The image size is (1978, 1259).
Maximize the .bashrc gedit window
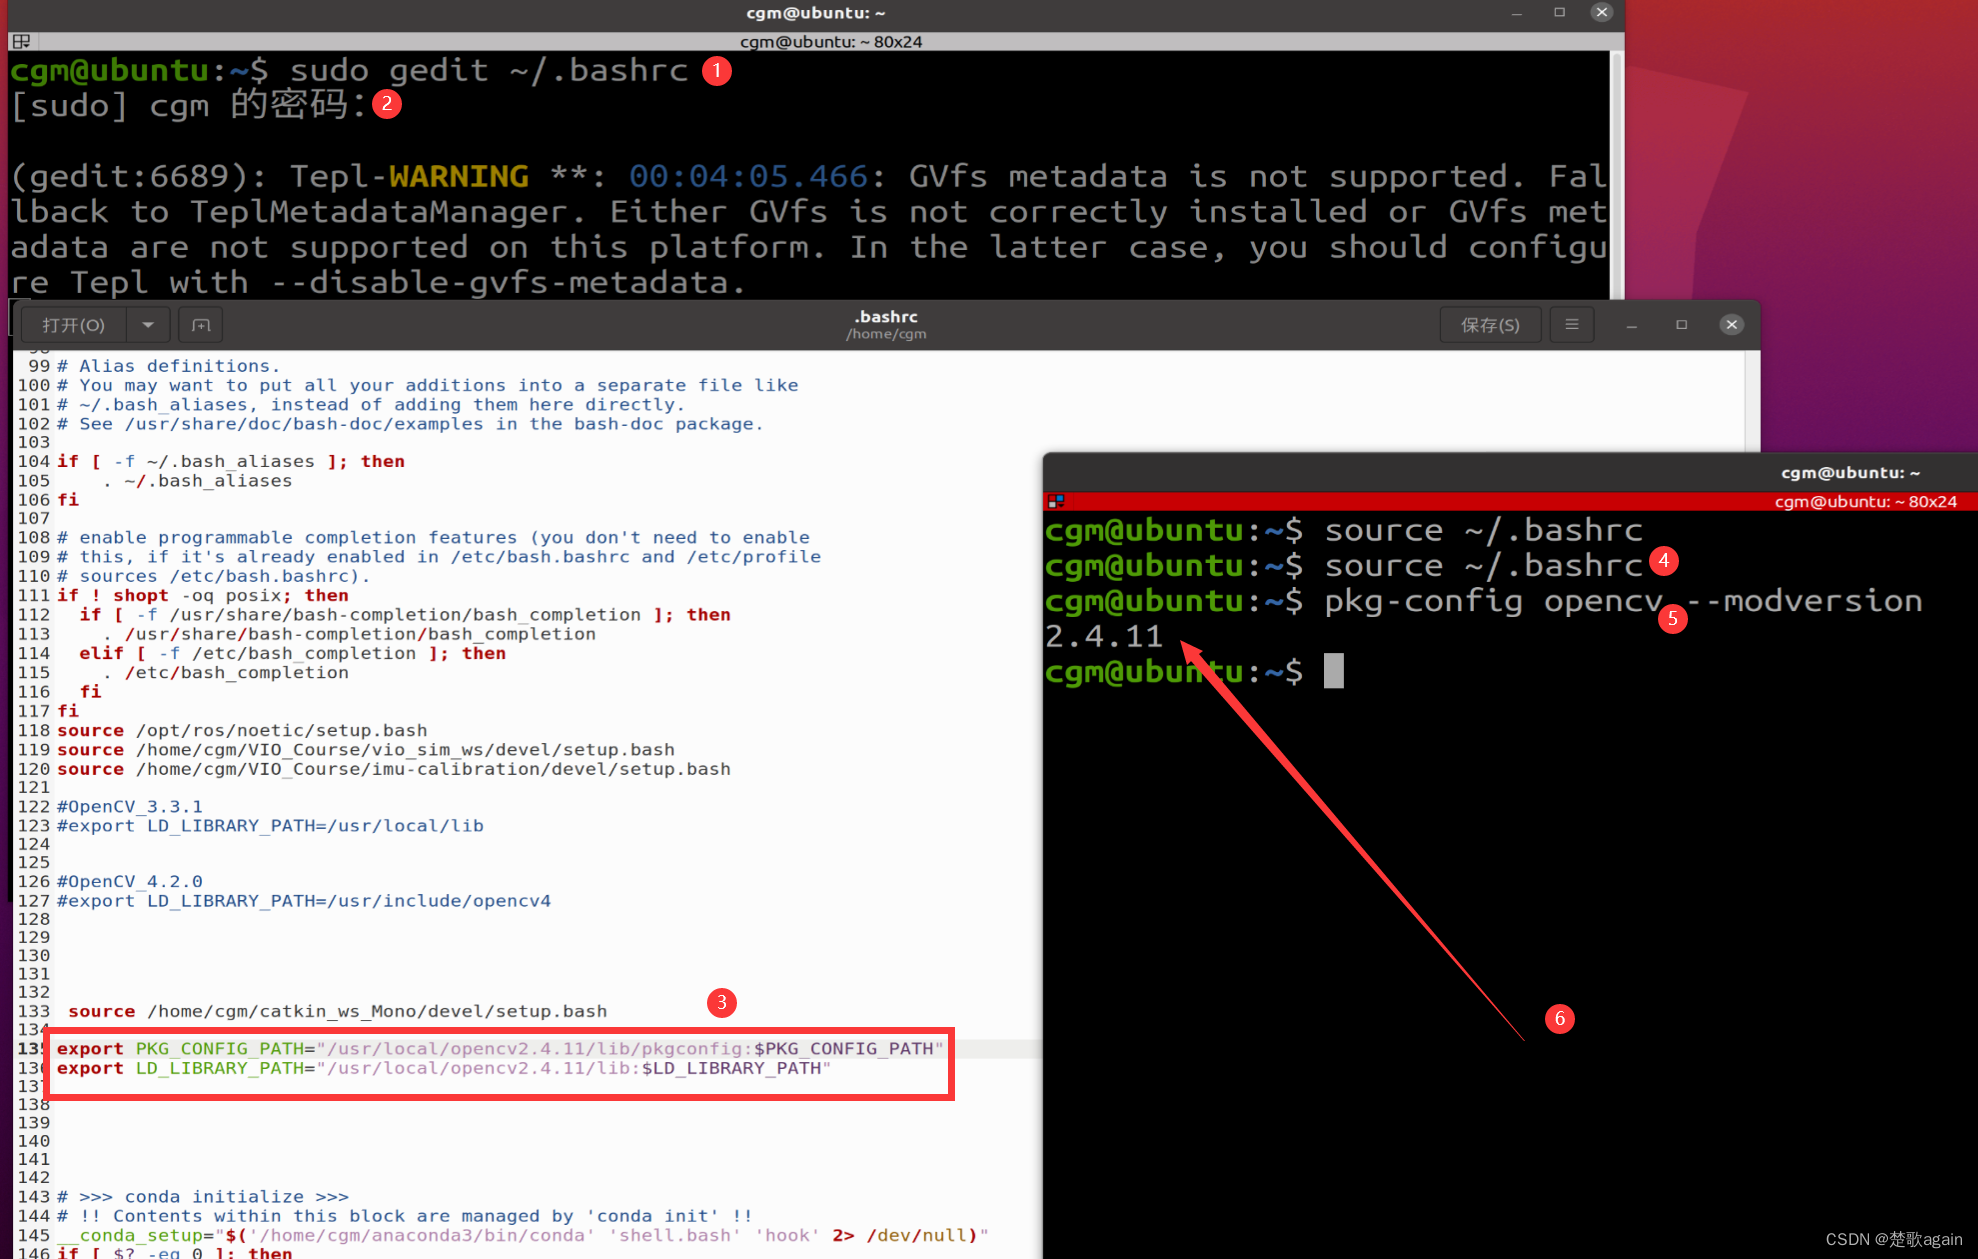[1681, 325]
